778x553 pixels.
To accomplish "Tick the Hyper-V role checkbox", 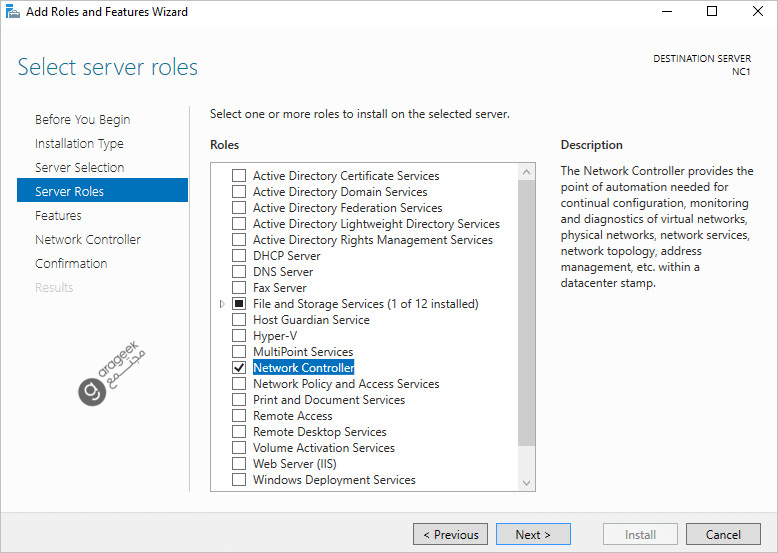I will pyautogui.click(x=239, y=336).
